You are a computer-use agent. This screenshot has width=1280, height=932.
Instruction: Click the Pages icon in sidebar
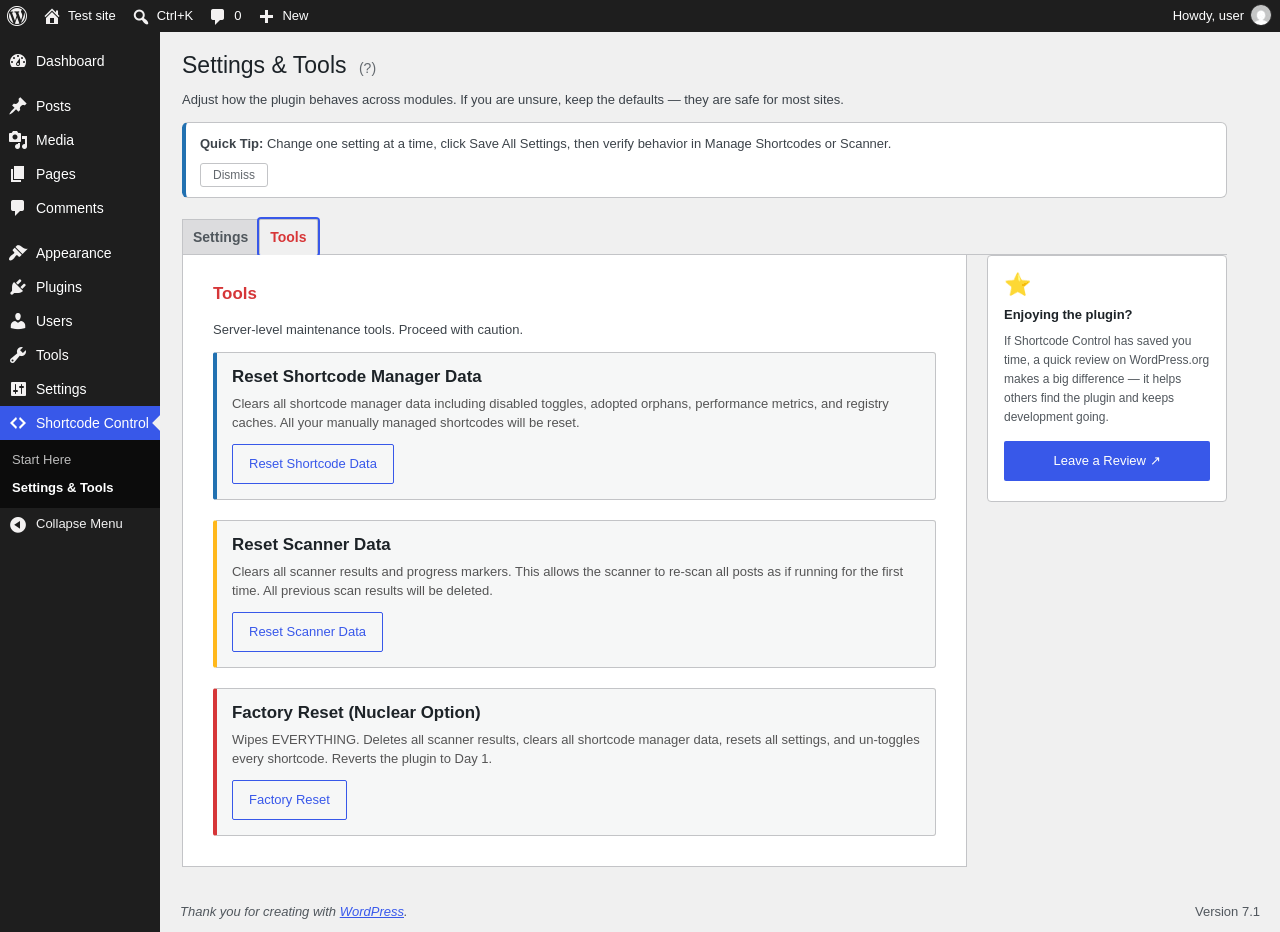point(18,174)
